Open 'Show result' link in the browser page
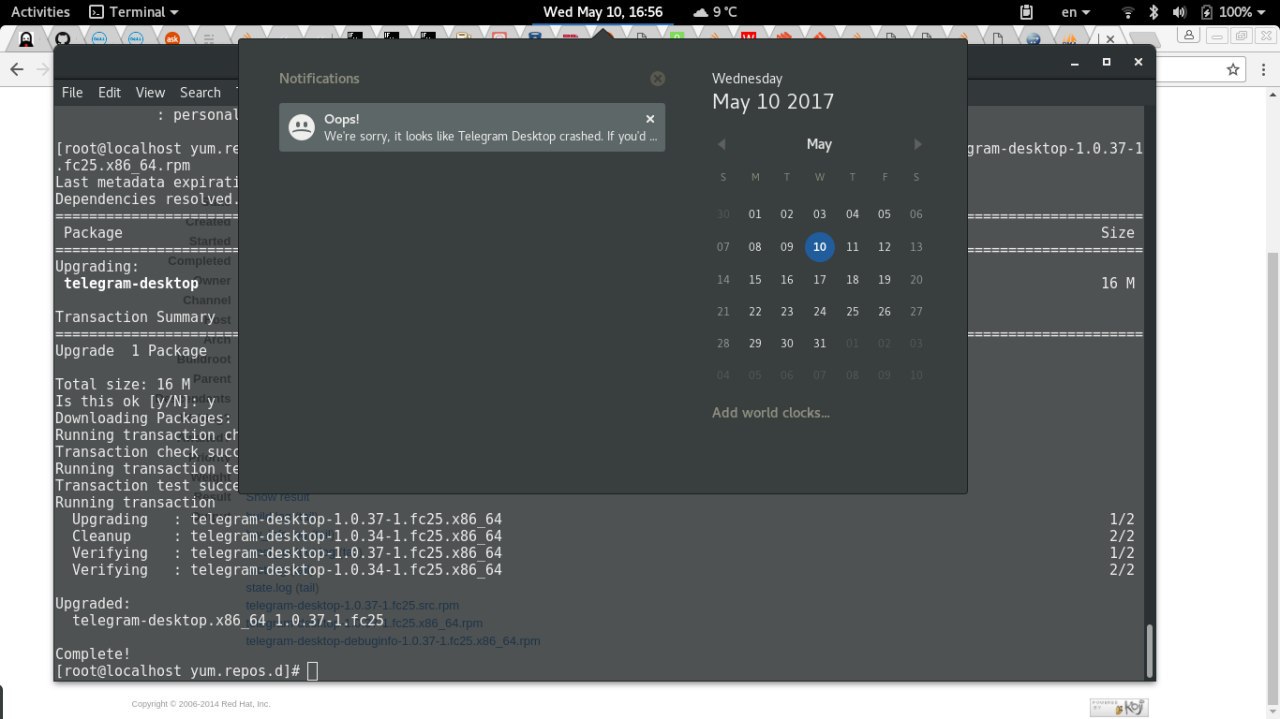Viewport: 1280px width, 719px height. click(278, 496)
